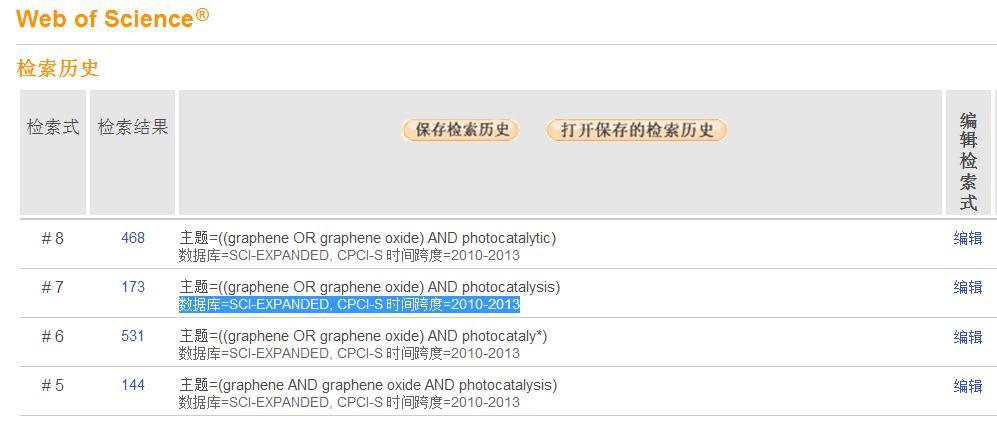Click 编辑 for search set #8
997x425 pixels.
pos(967,238)
